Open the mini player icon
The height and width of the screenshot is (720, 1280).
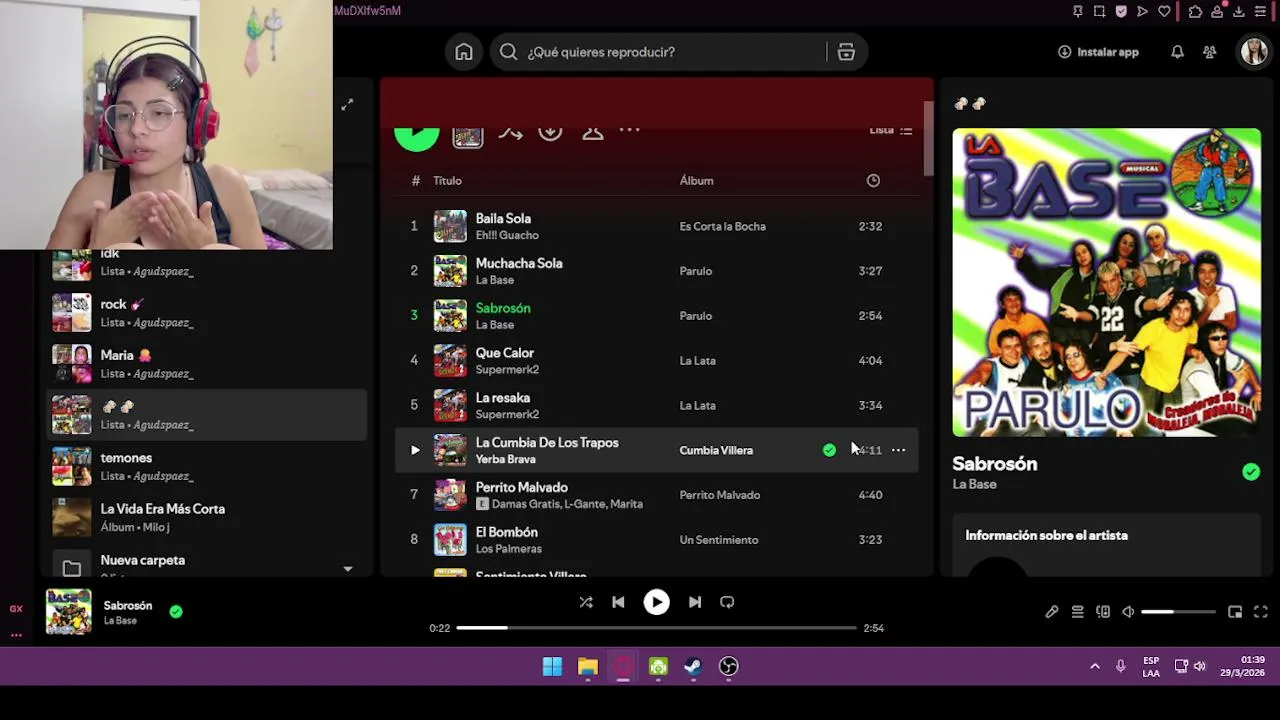click(1235, 612)
